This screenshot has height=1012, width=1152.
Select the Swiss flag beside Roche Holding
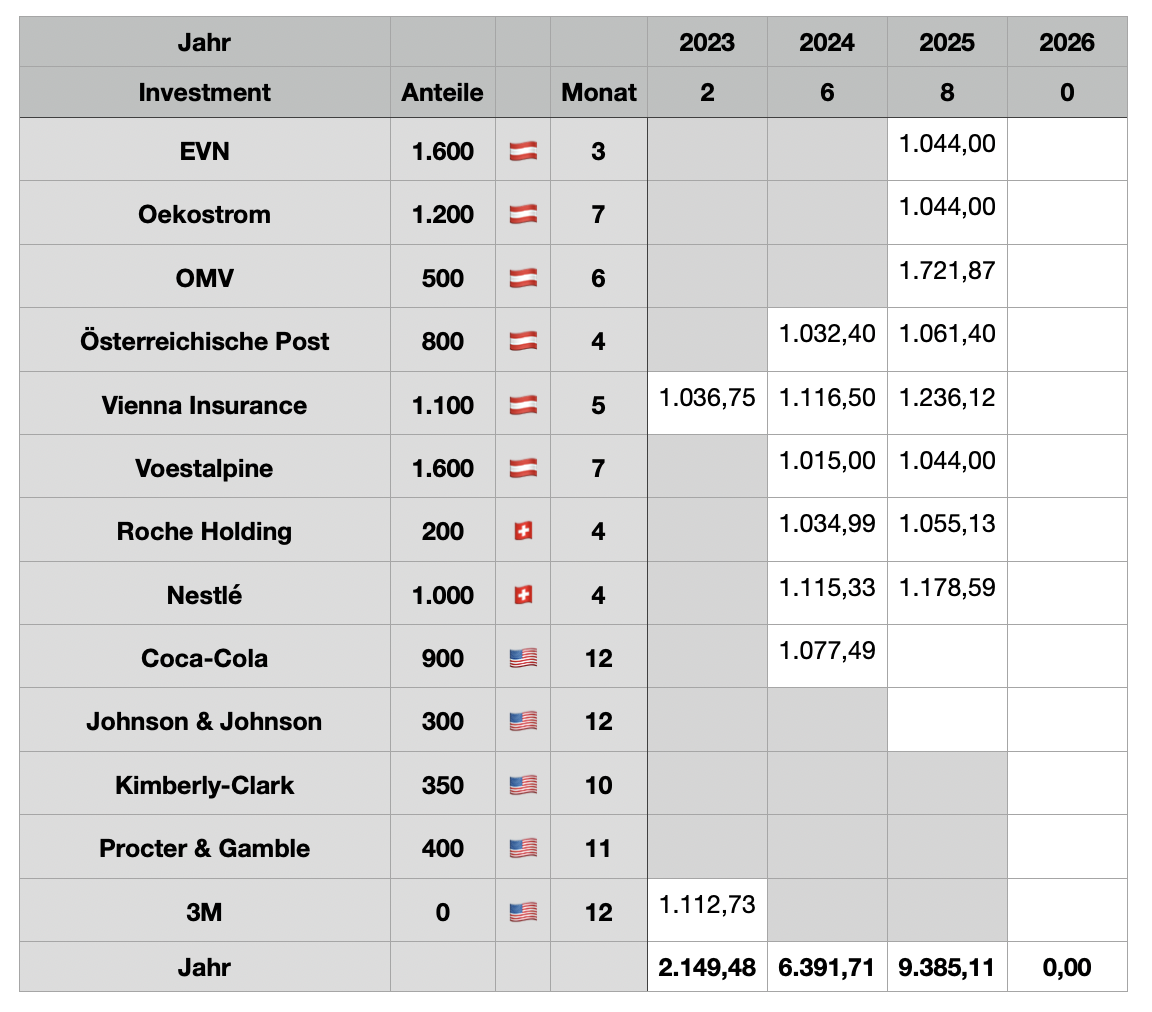pyautogui.click(x=523, y=531)
